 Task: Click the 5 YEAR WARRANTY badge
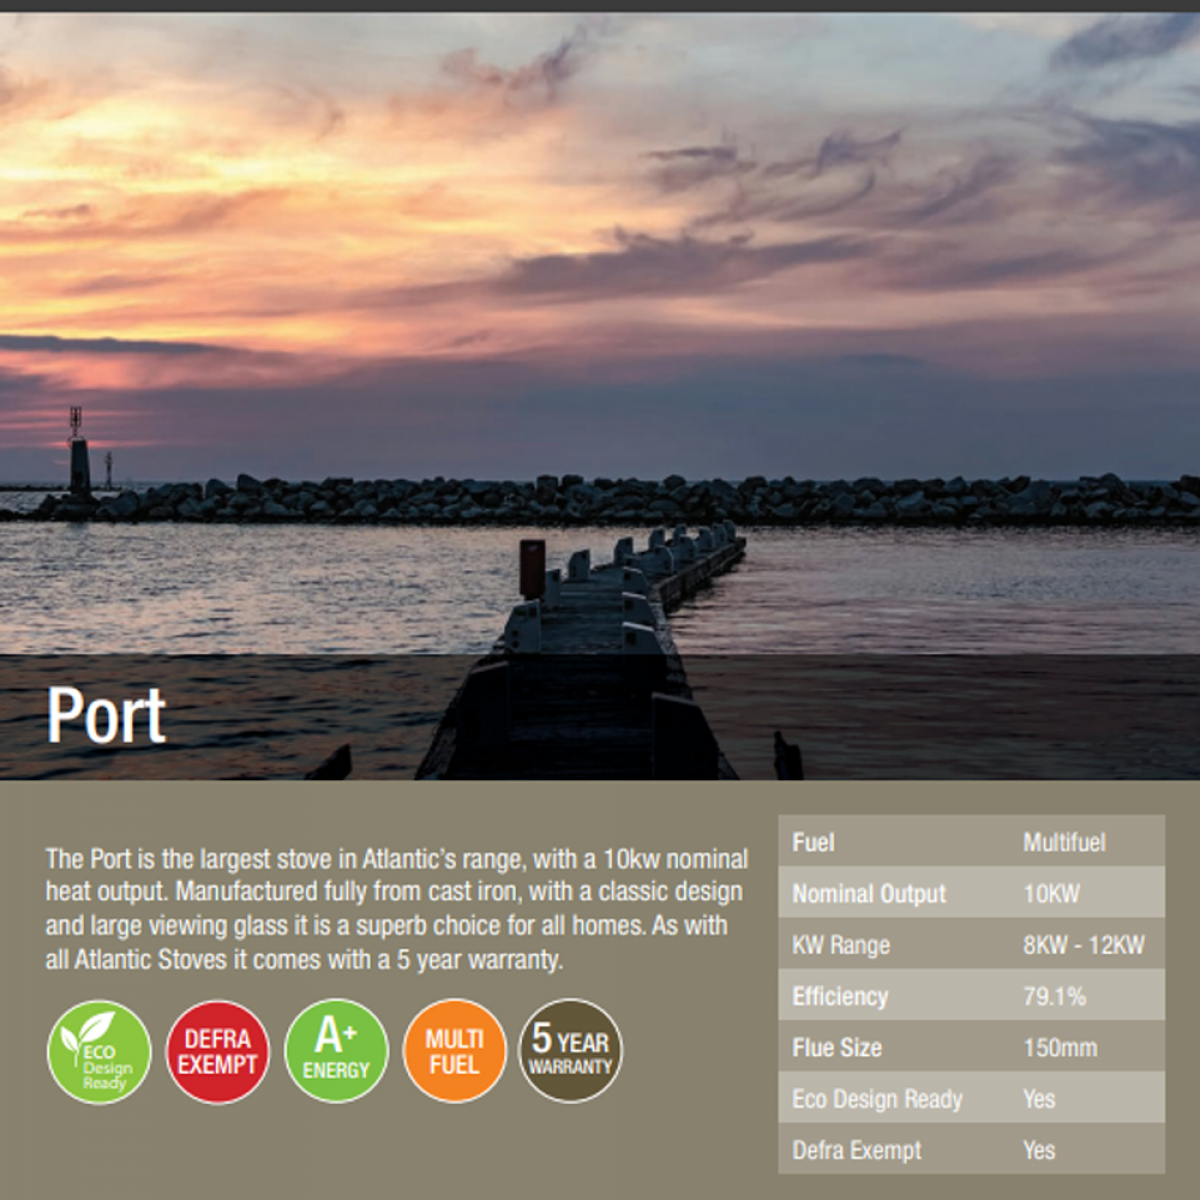point(570,1051)
